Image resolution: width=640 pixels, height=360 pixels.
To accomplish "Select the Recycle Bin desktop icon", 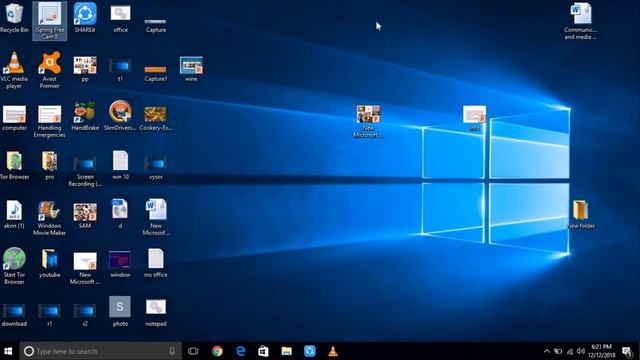I will pos(14,18).
